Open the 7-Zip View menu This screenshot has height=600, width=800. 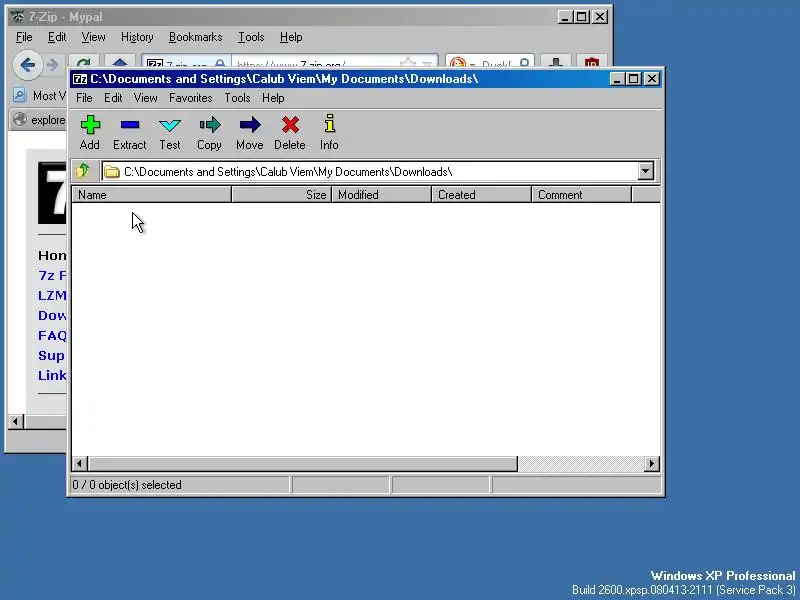[x=145, y=98]
